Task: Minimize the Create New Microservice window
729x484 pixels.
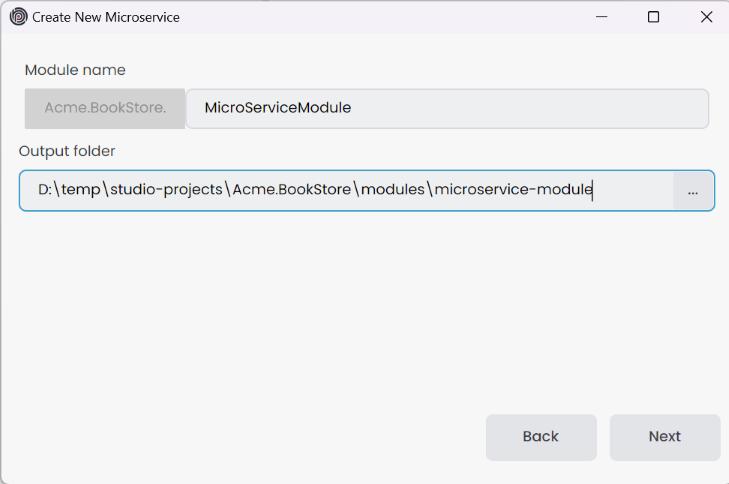Action: coord(602,17)
